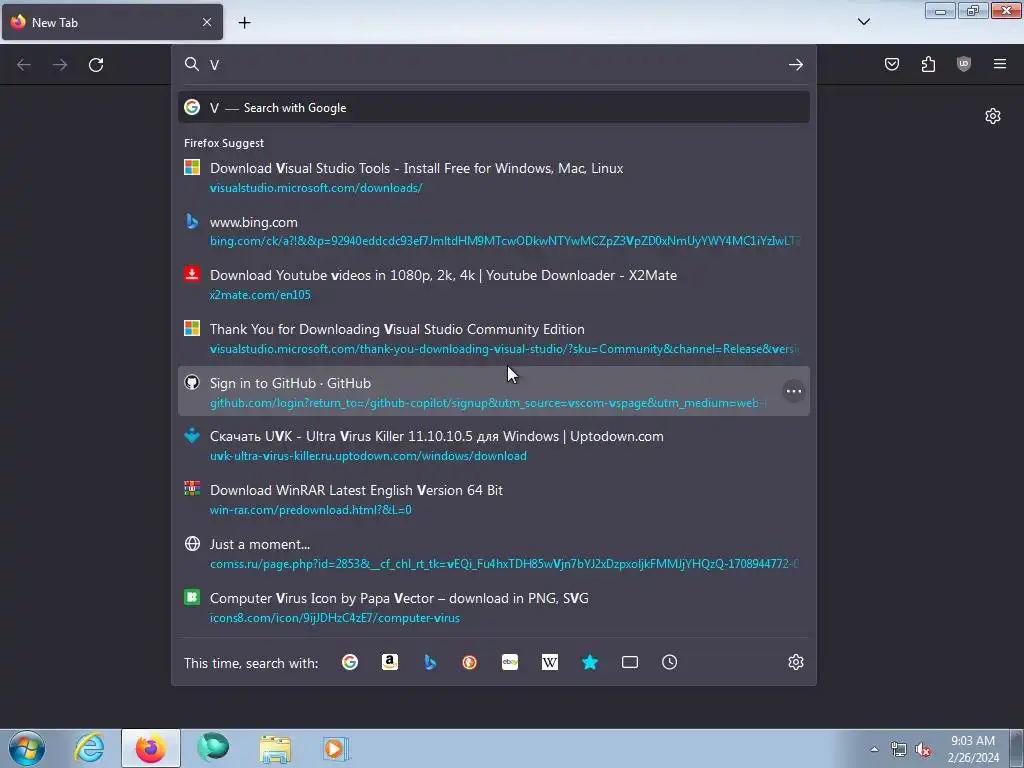Screen dimensions: 1024x768
Task: Expand the list all tabs chevron
Action: click(863, 22)
